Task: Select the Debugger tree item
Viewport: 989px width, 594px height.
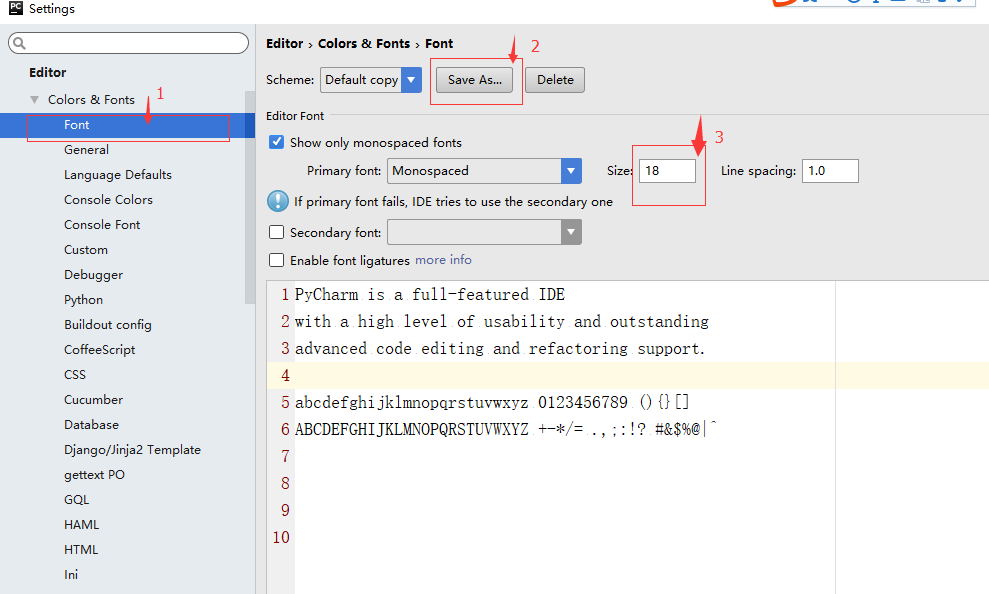Action: coord(93,275)
